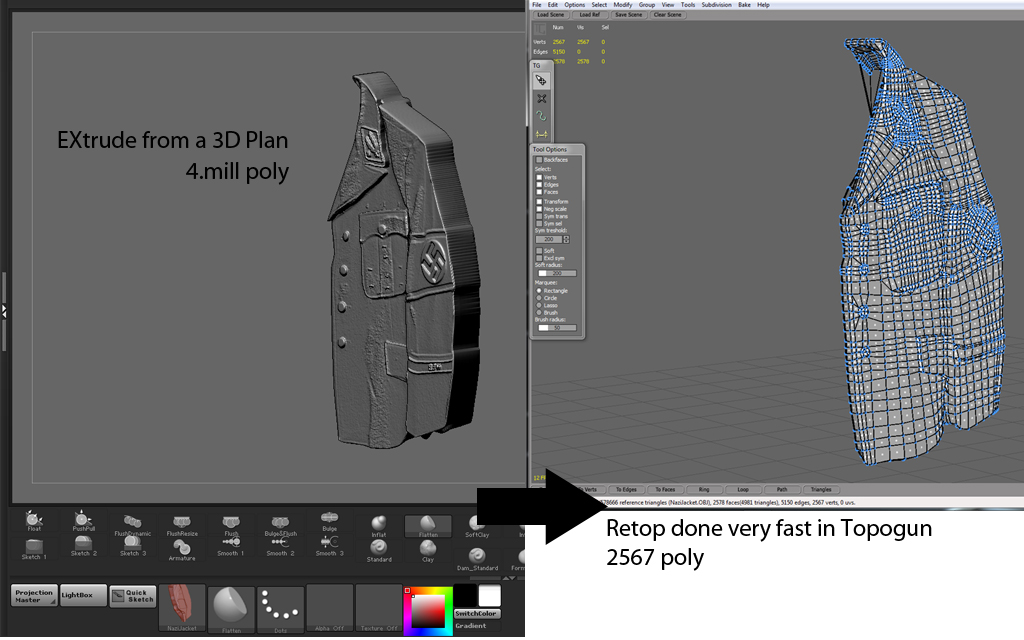Image resolution: width=1024 pixels, height=640 pixels.
Task: Open the Modify menu
Action: click(x=622, y=5)
